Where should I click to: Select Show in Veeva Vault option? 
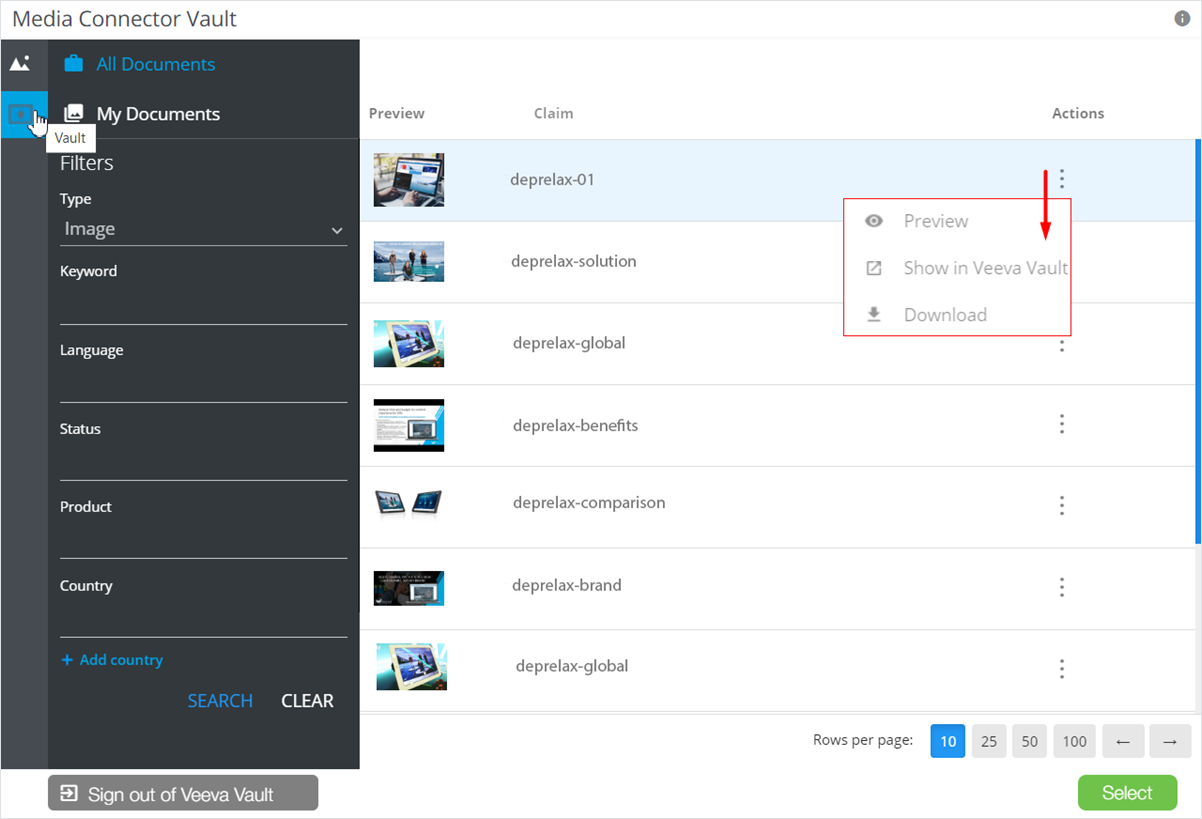985,268
